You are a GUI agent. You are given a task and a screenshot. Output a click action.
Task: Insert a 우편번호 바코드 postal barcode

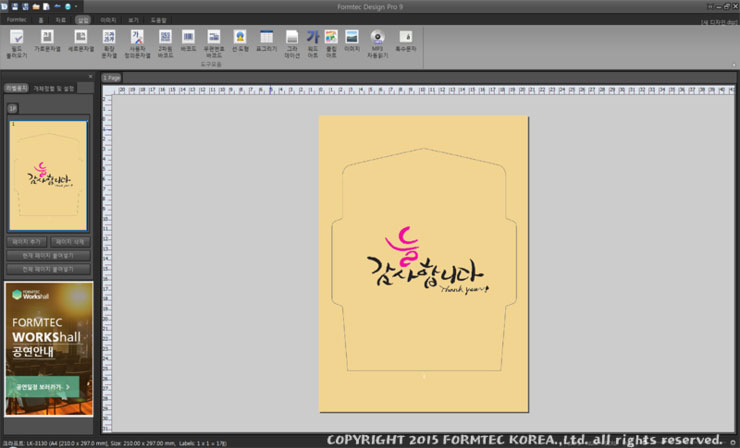[x=214, y=44]
